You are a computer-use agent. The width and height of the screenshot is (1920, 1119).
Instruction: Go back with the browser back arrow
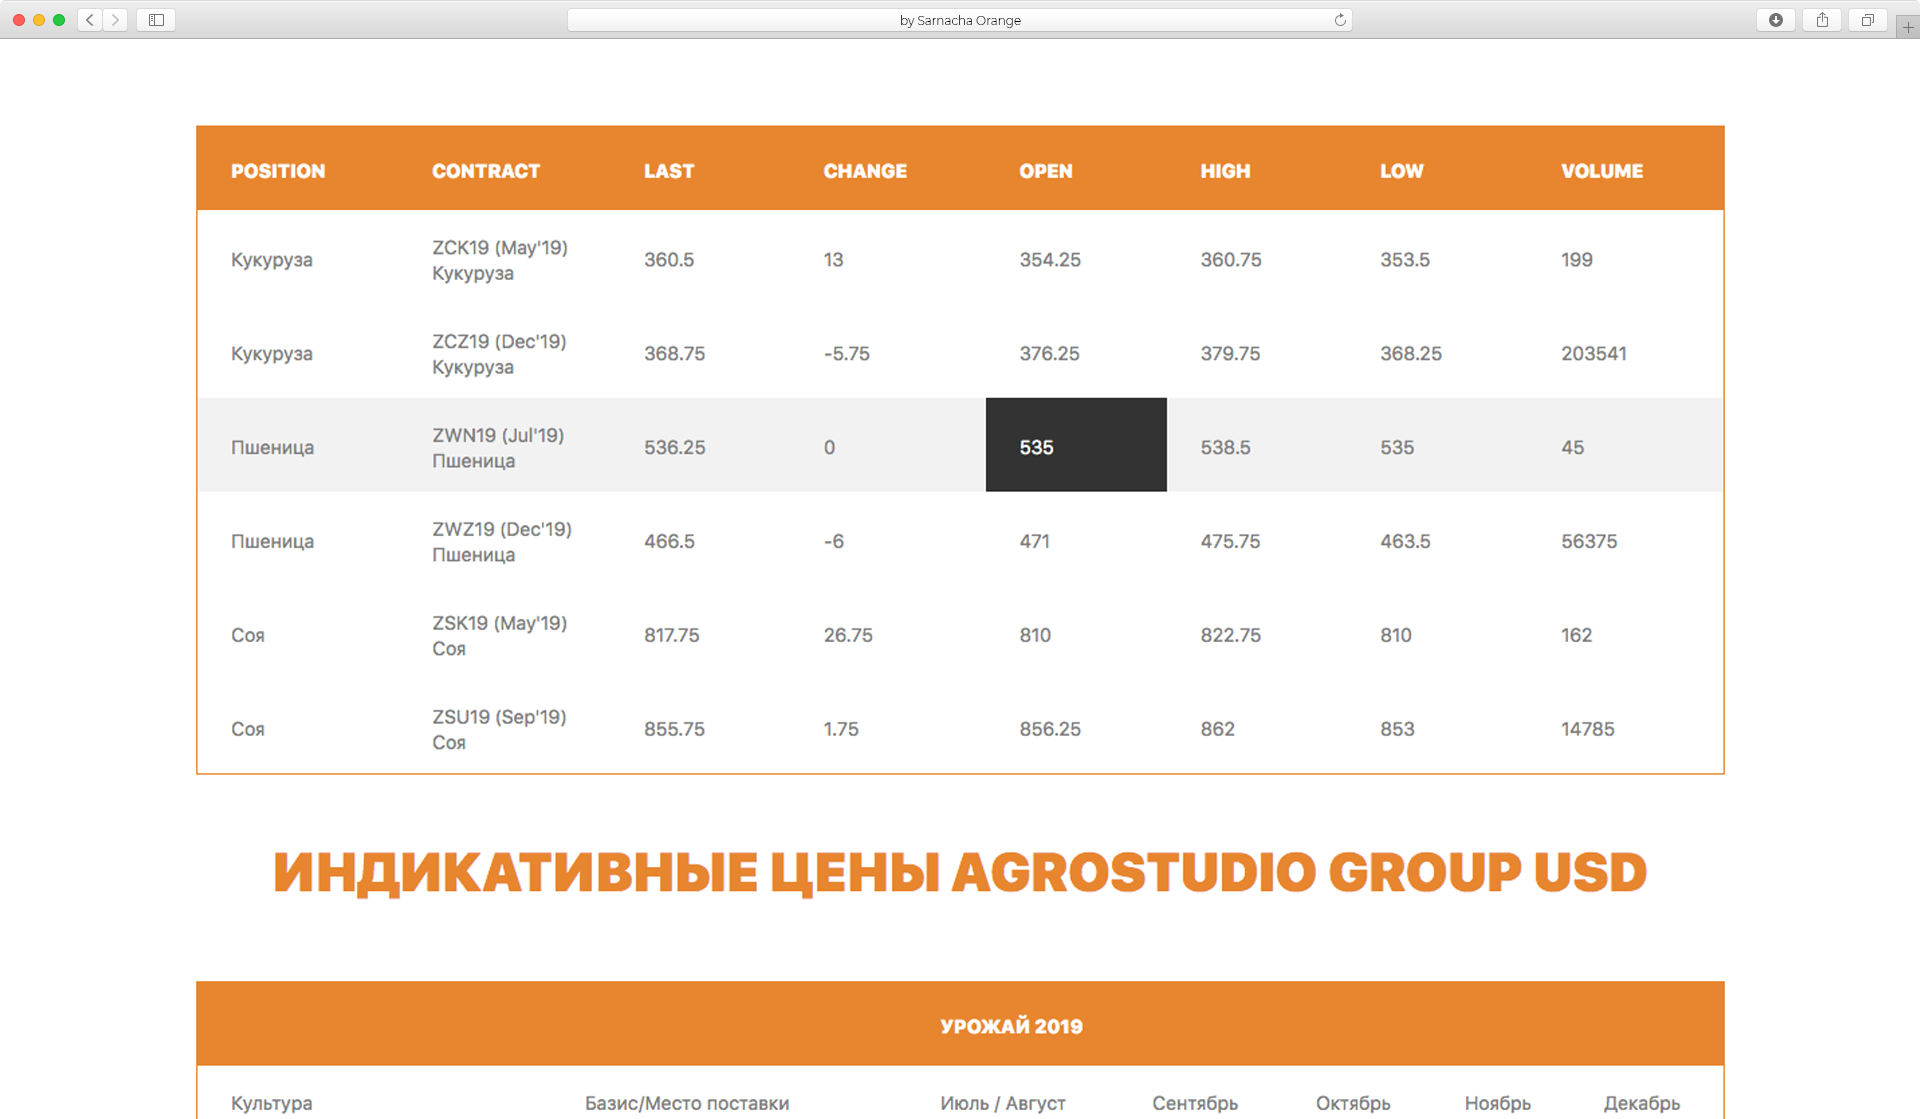click(90, 20)
